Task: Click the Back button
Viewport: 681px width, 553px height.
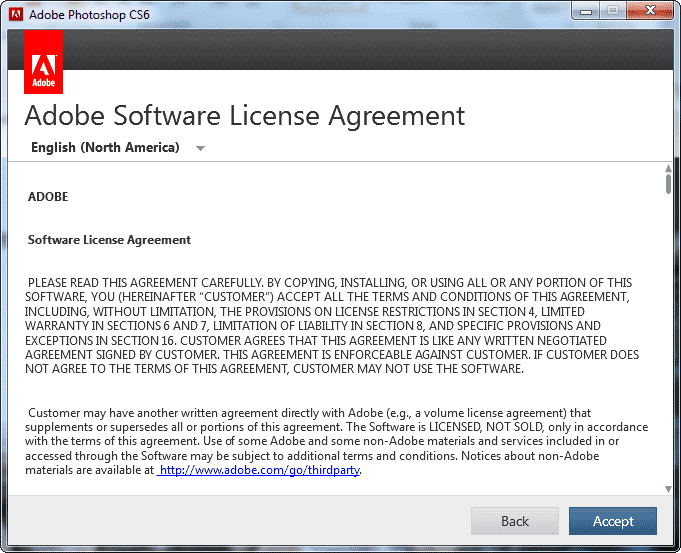Action: tap(515, 520)
